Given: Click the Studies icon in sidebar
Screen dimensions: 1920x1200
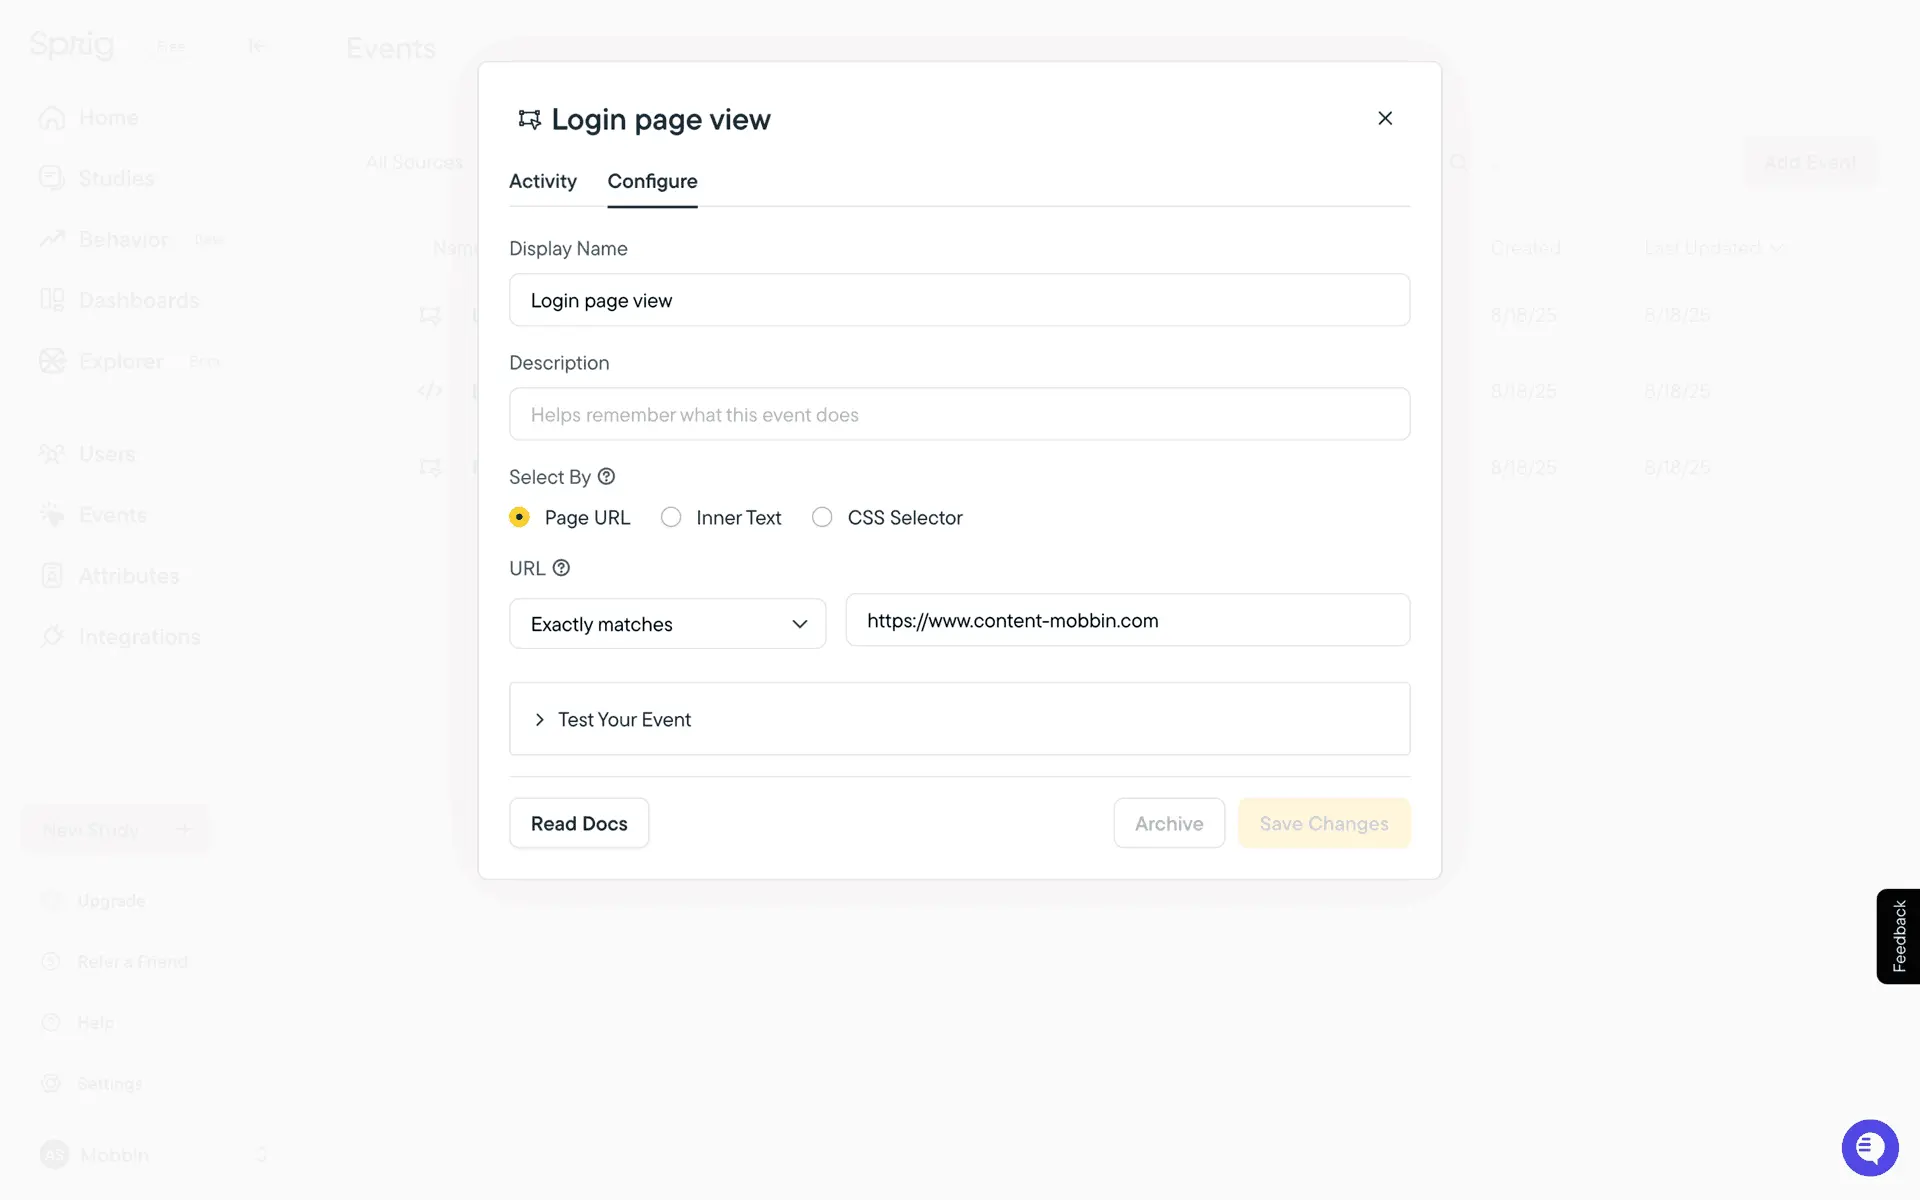Looking at the screenshot, I should 52,178.
